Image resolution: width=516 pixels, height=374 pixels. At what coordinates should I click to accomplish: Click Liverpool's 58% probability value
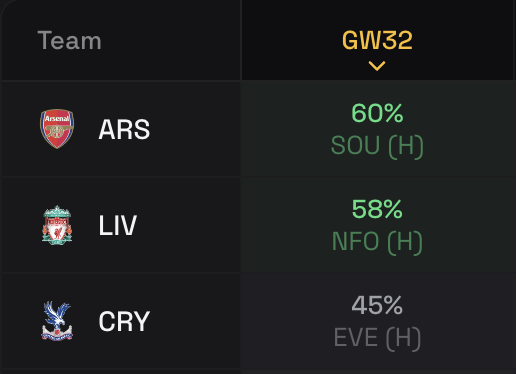377,209
